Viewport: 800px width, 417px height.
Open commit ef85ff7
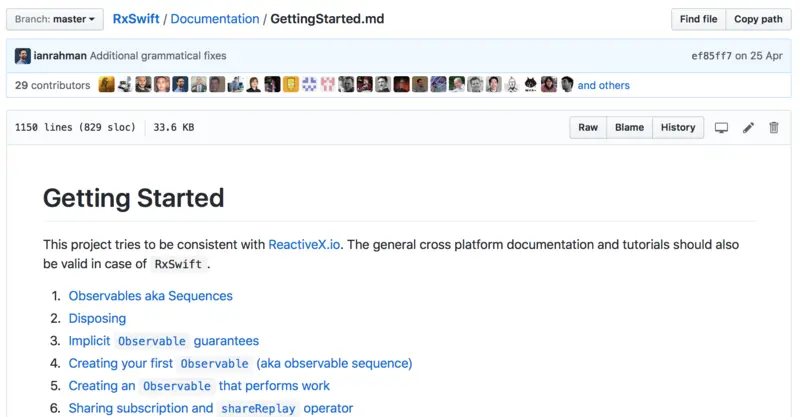pyautogui.click(x=712, y=56)
